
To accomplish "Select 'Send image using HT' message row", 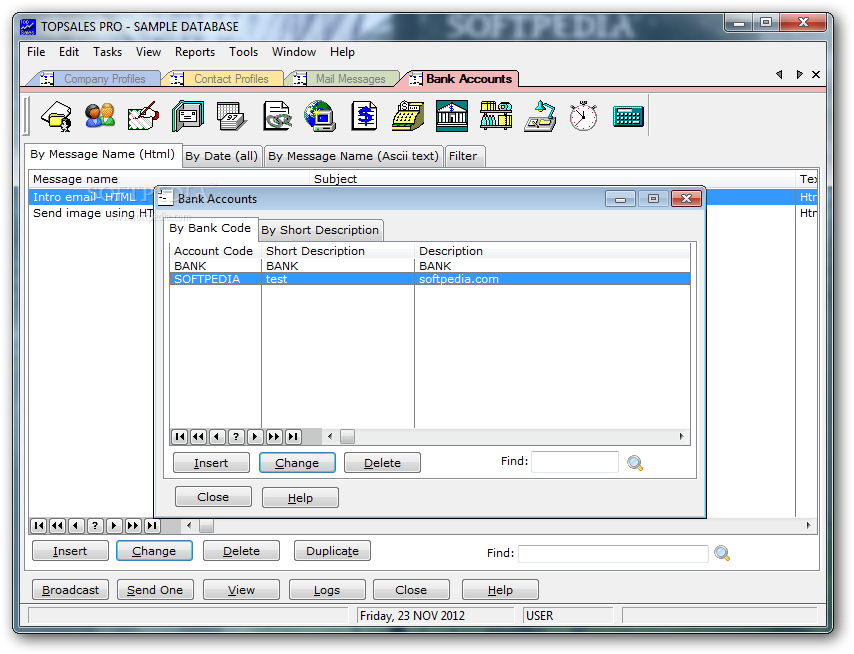I will pos(92,213).
